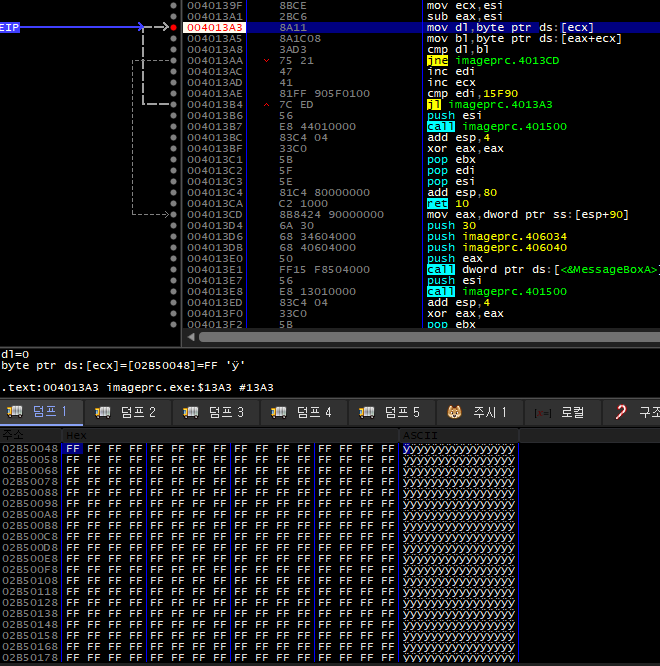660x666 pixels.
Task: Open the 덤프 4 tab
Action: coord(304,412)
